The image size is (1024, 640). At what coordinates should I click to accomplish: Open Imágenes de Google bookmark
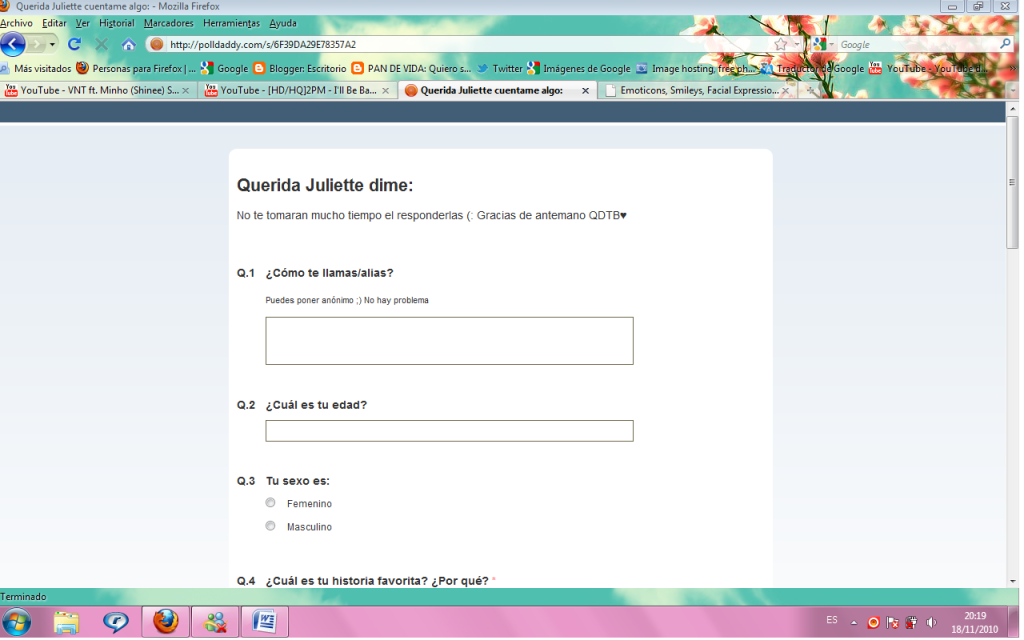click(579, 69)
